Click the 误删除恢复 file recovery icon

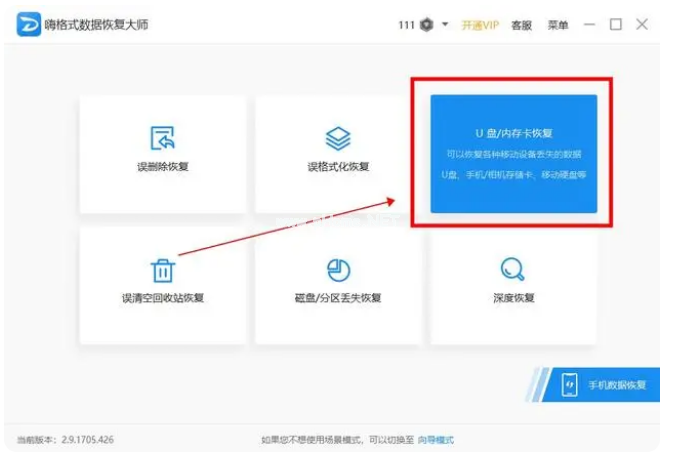[163, 138]
